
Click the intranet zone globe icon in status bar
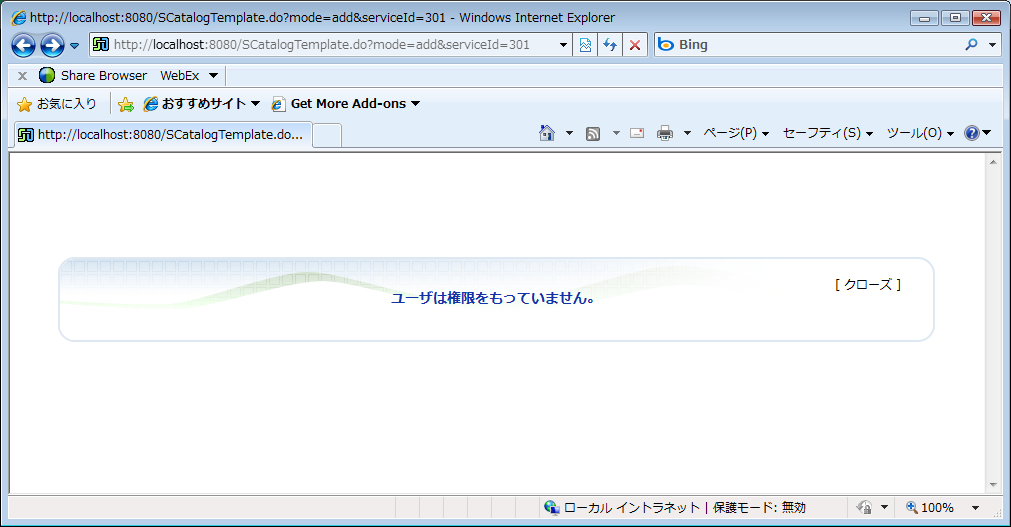click(x=551, y=508)
